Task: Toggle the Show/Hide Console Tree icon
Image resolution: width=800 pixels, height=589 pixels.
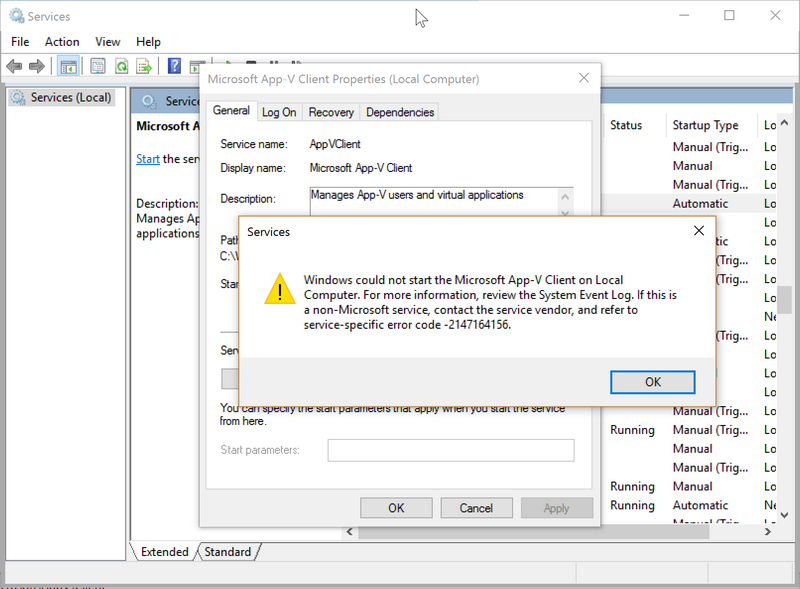Action: (68, 66)
